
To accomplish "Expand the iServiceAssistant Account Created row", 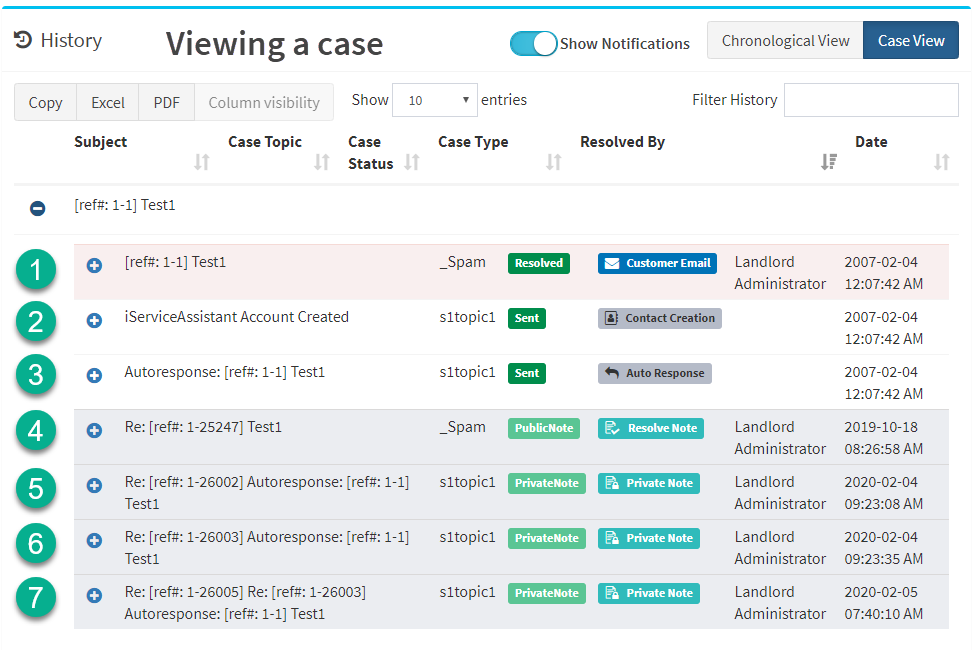I will (x=94, y=321).
